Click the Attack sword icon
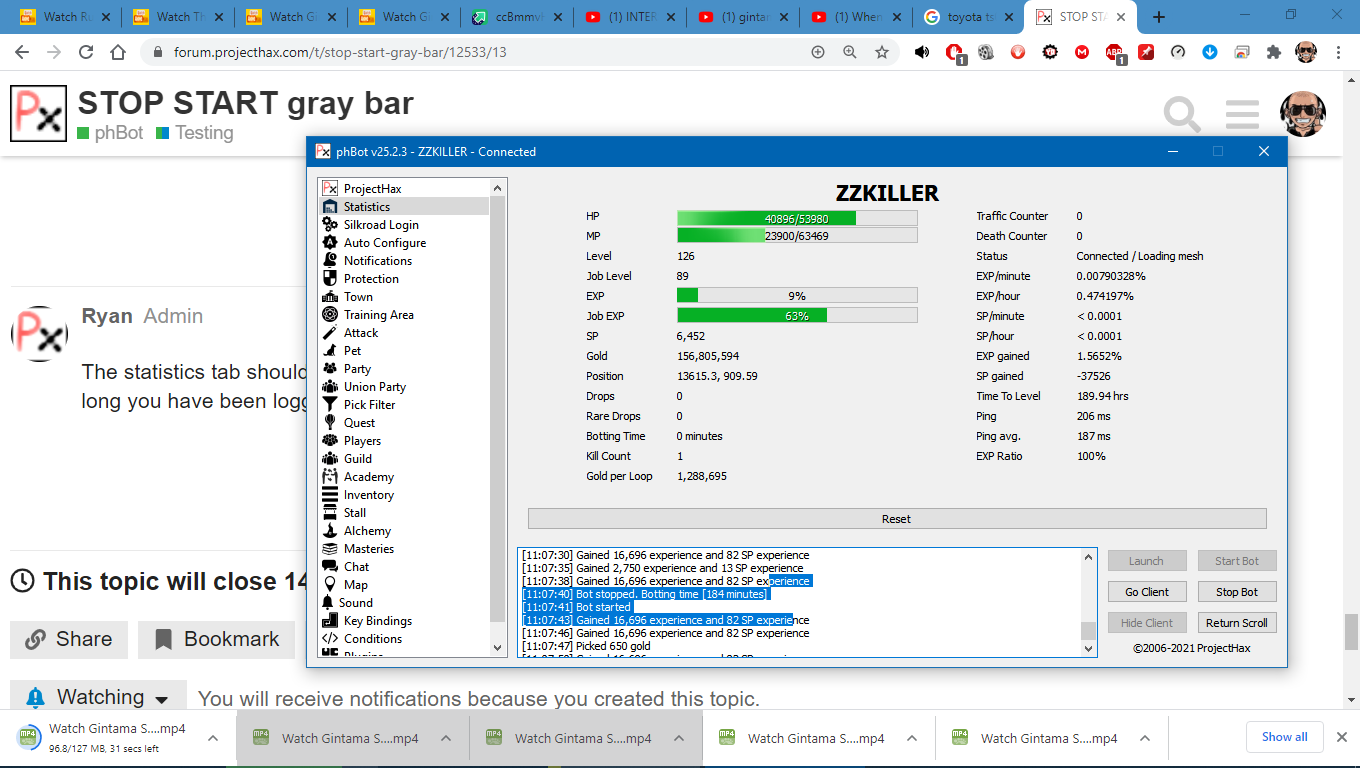The height and width of the screenshot is (768, 1360). click(x=329, y=333)
